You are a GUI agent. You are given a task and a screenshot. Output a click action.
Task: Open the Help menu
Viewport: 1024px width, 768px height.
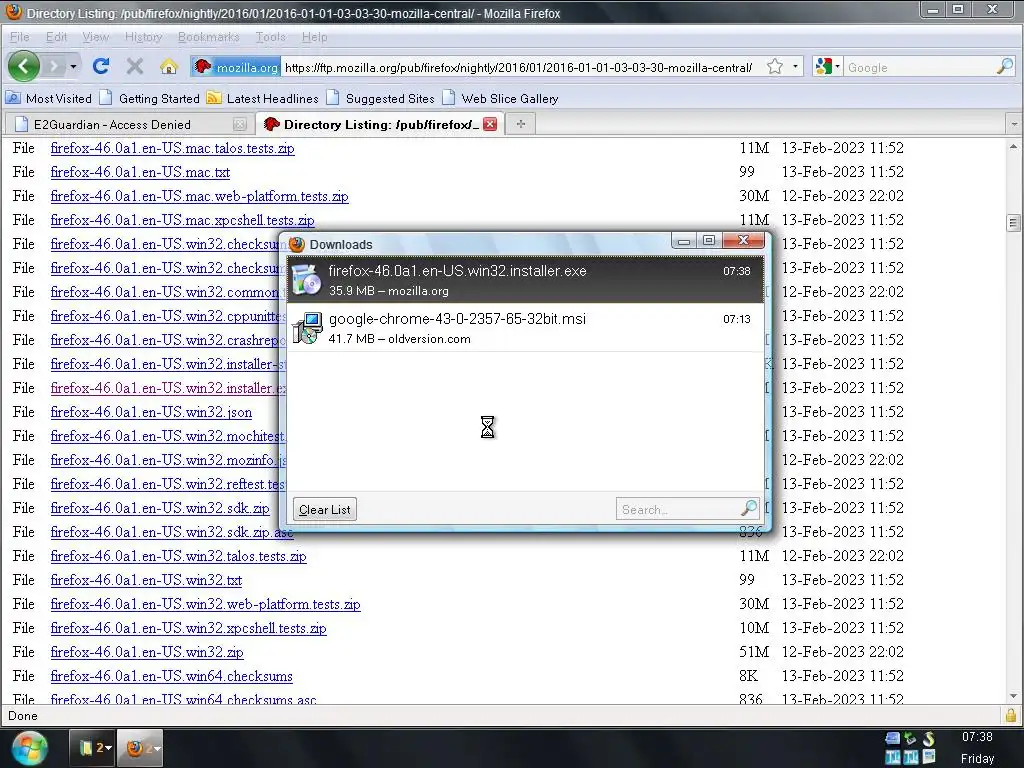click(314, 37)
